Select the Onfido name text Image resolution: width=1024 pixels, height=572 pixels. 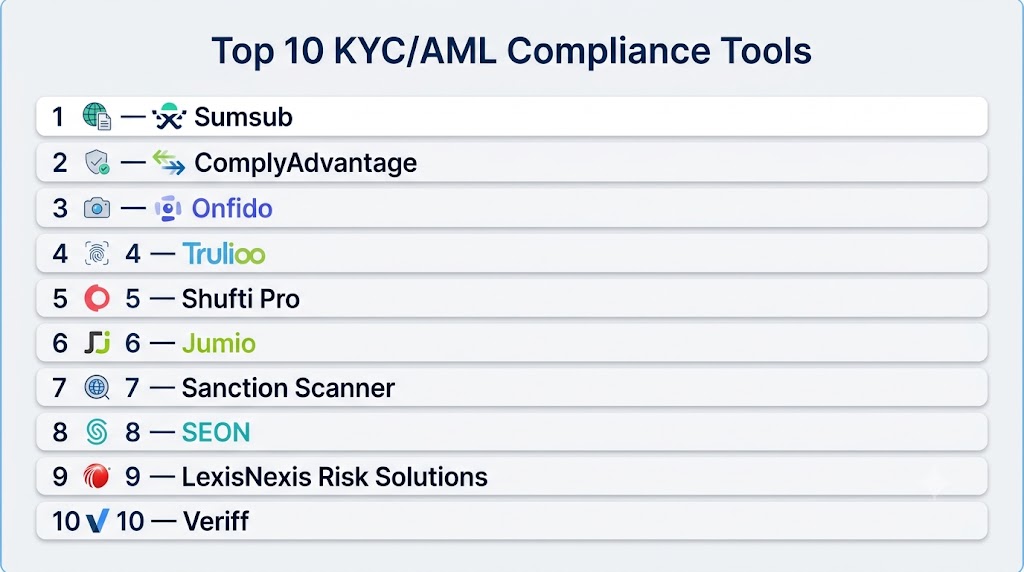[232, 209]
